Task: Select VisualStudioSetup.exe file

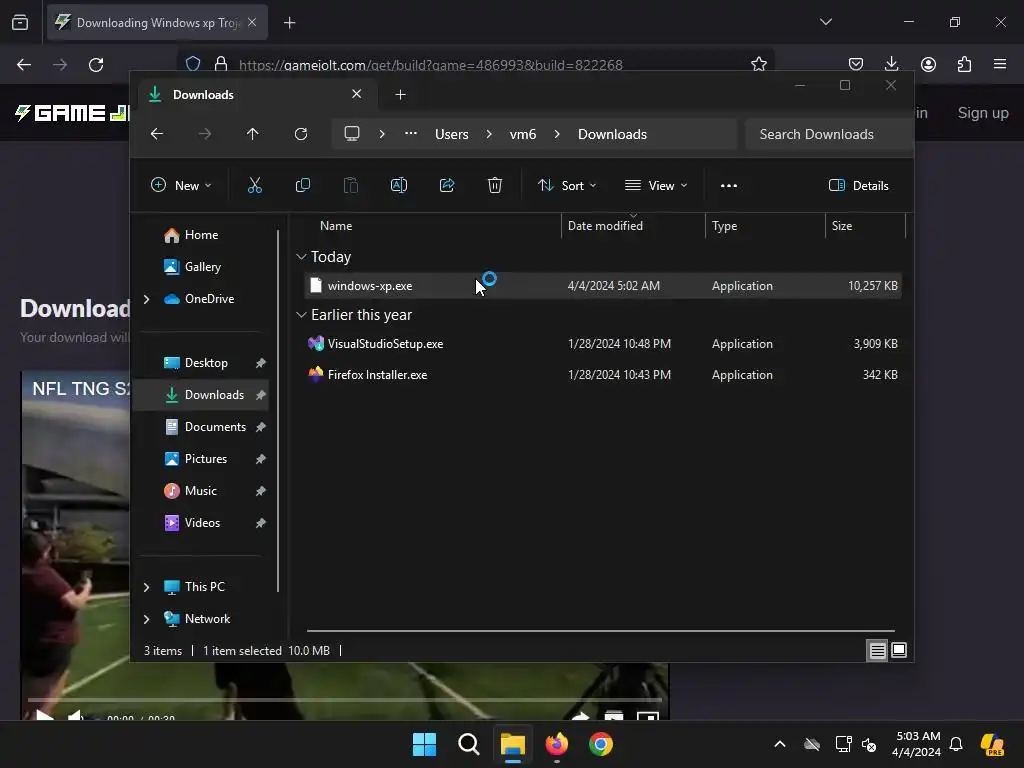Action: (x=603, y=344)
